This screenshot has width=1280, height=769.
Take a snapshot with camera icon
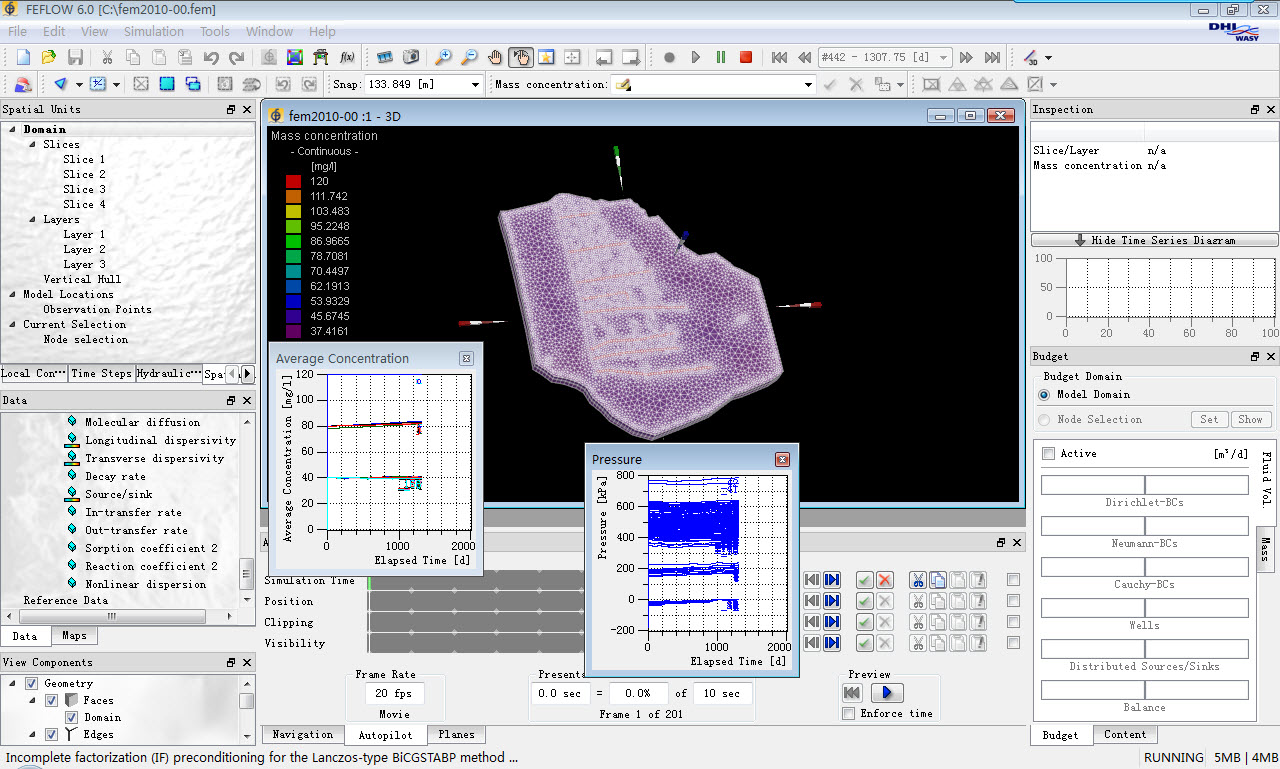click(411, 57)
